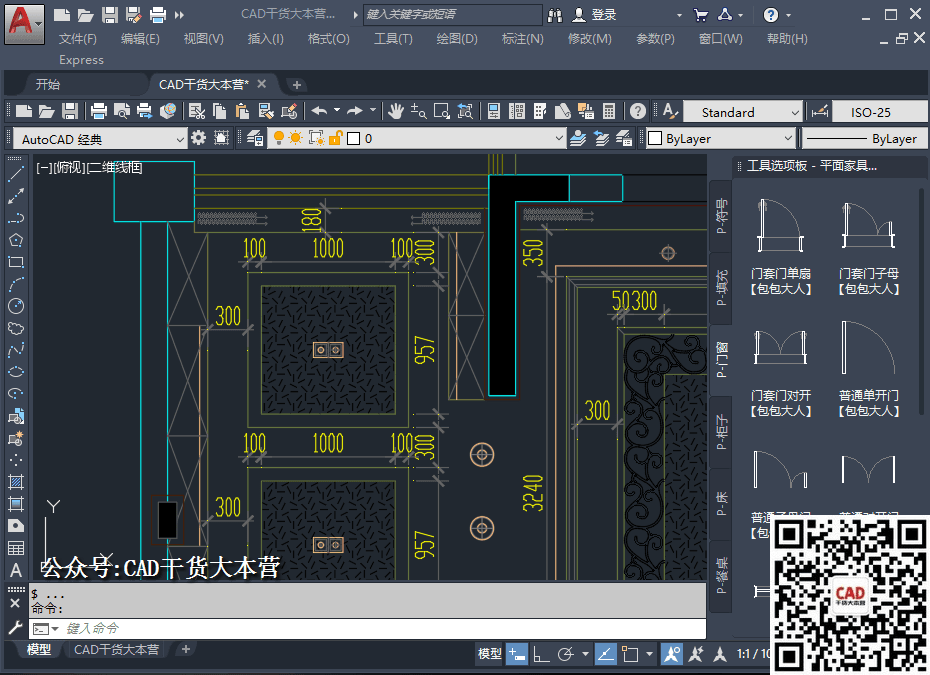Click the Autodesk App Store cart icon
Screen dimensions: 930x675
point(700,15)
